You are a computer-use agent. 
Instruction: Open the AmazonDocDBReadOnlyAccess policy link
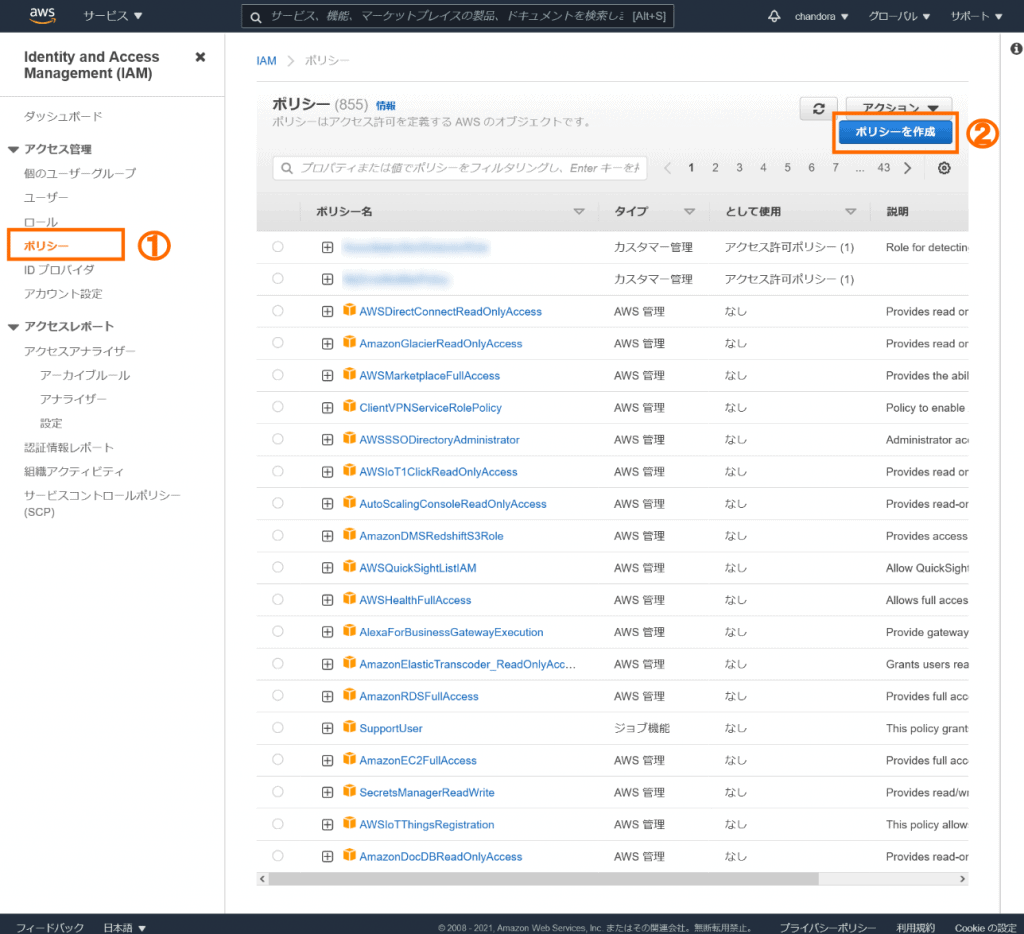[441, 856]
